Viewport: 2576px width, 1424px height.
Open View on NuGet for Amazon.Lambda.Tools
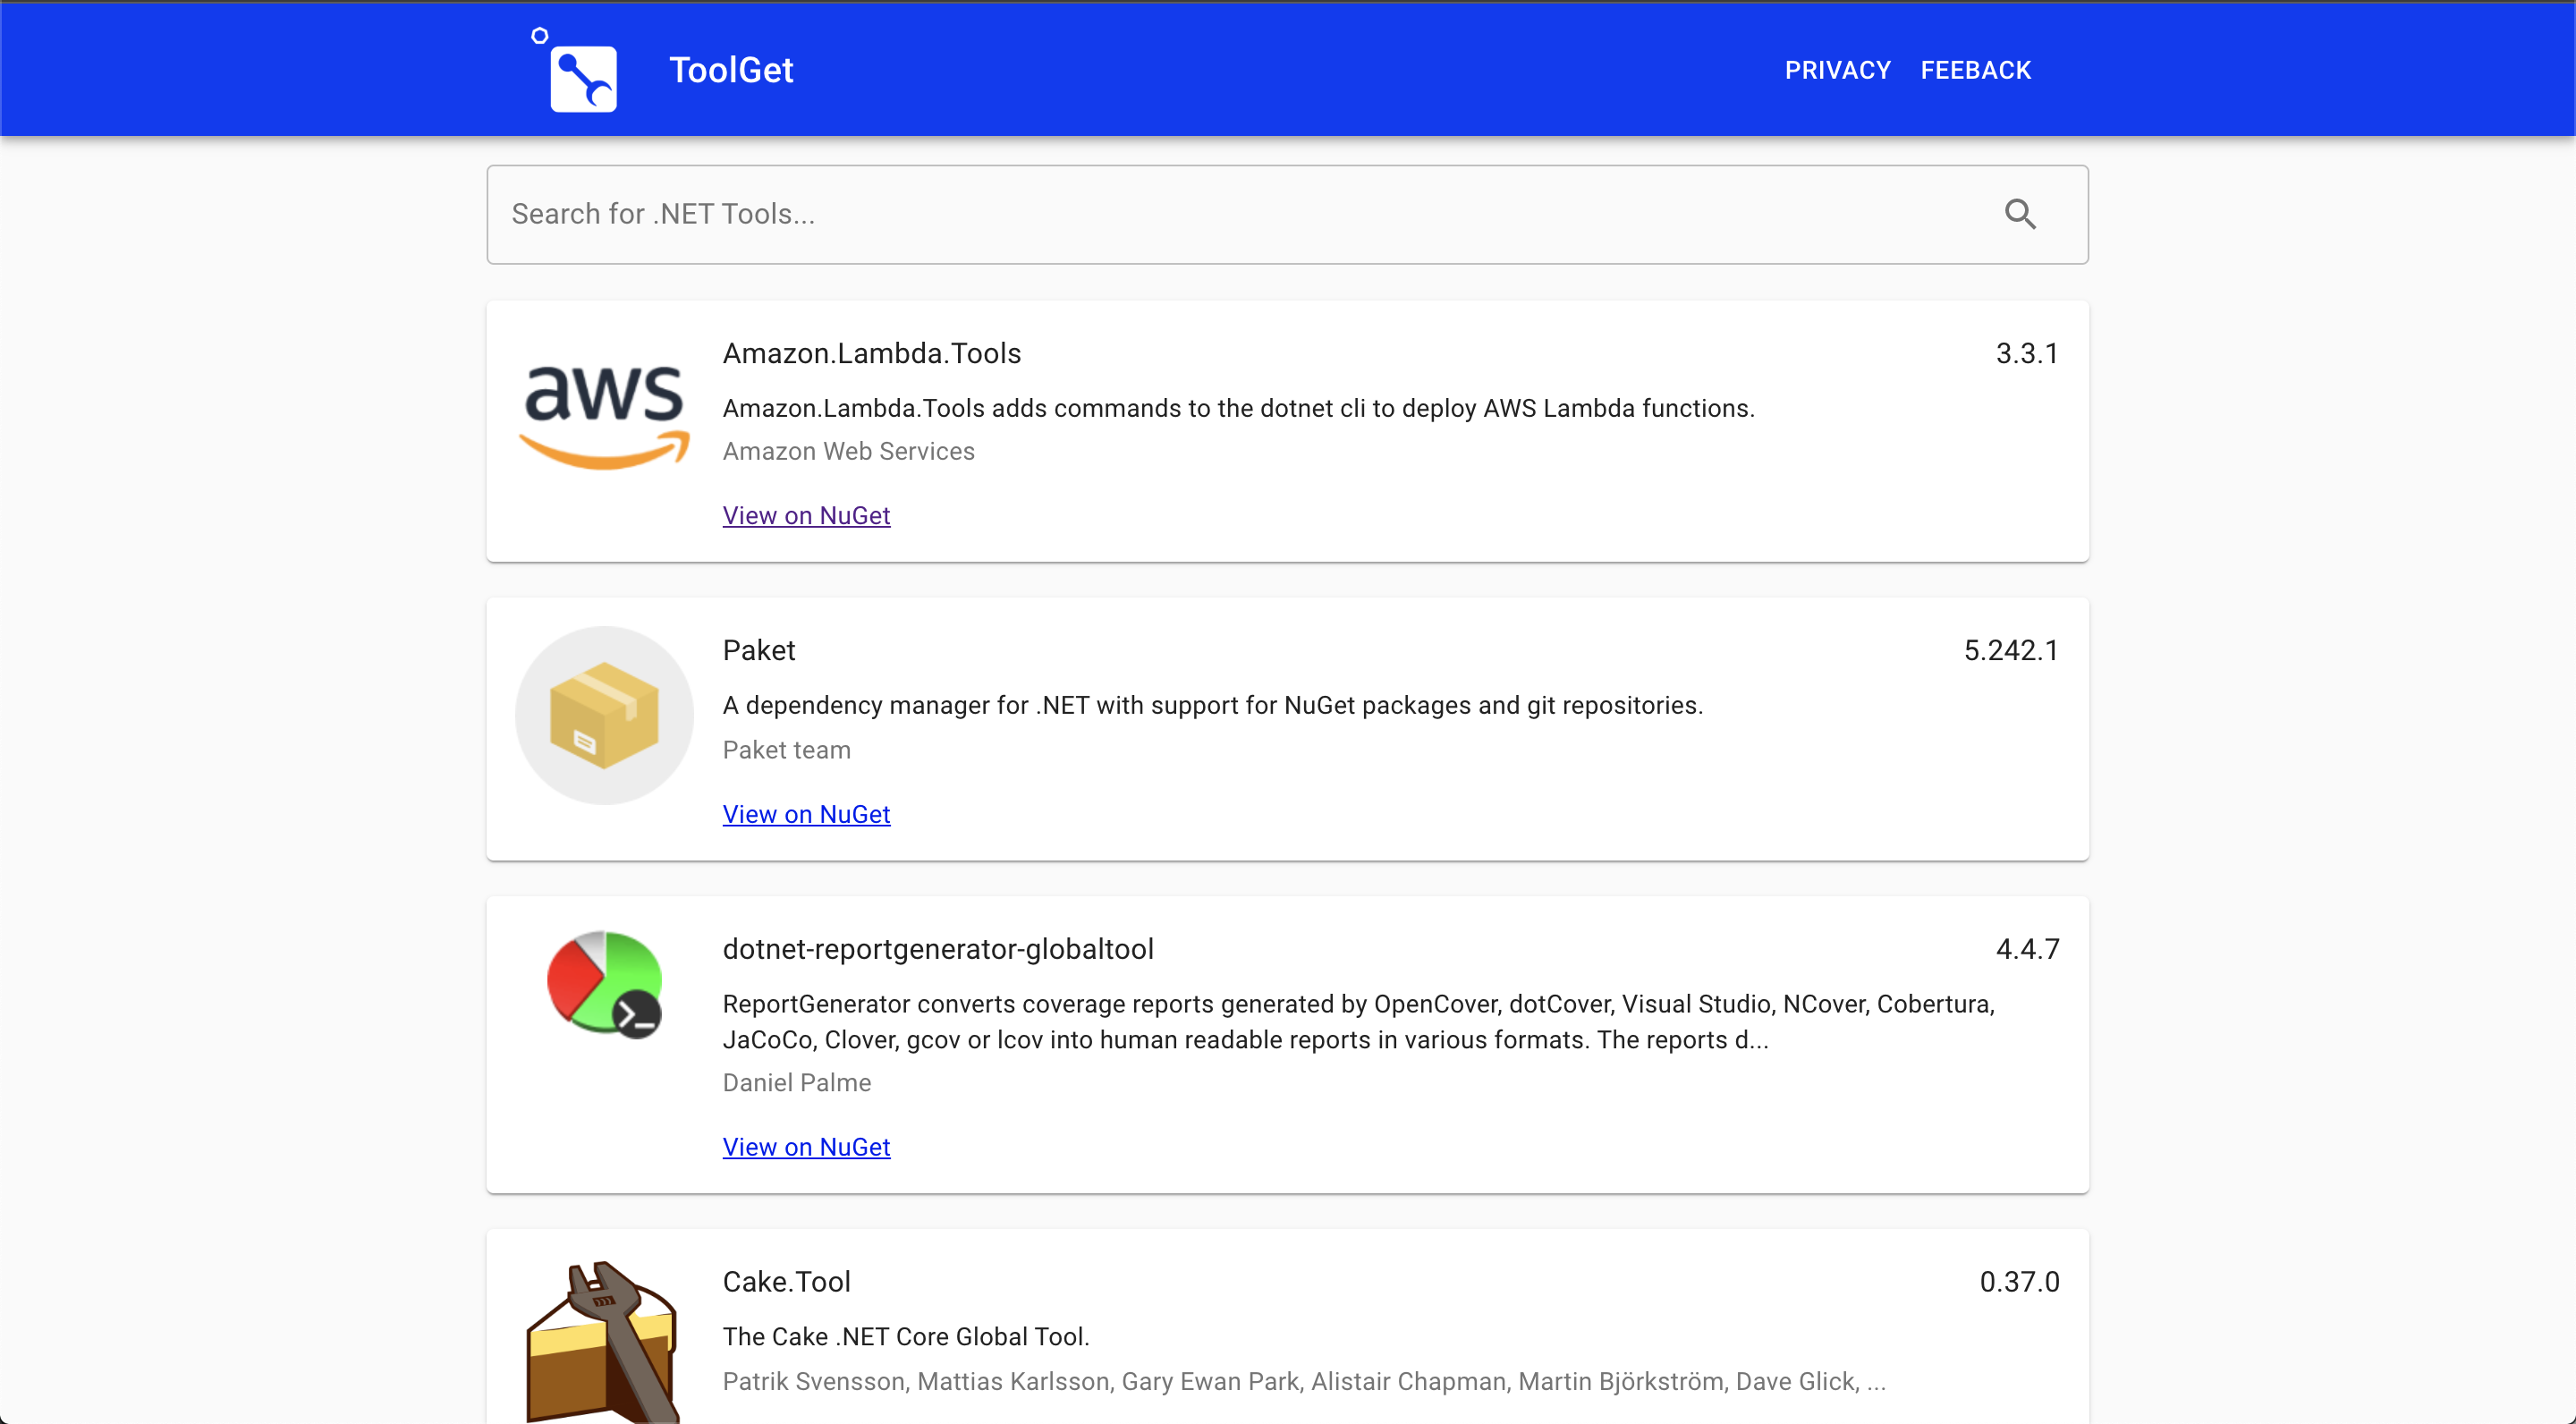806,515
